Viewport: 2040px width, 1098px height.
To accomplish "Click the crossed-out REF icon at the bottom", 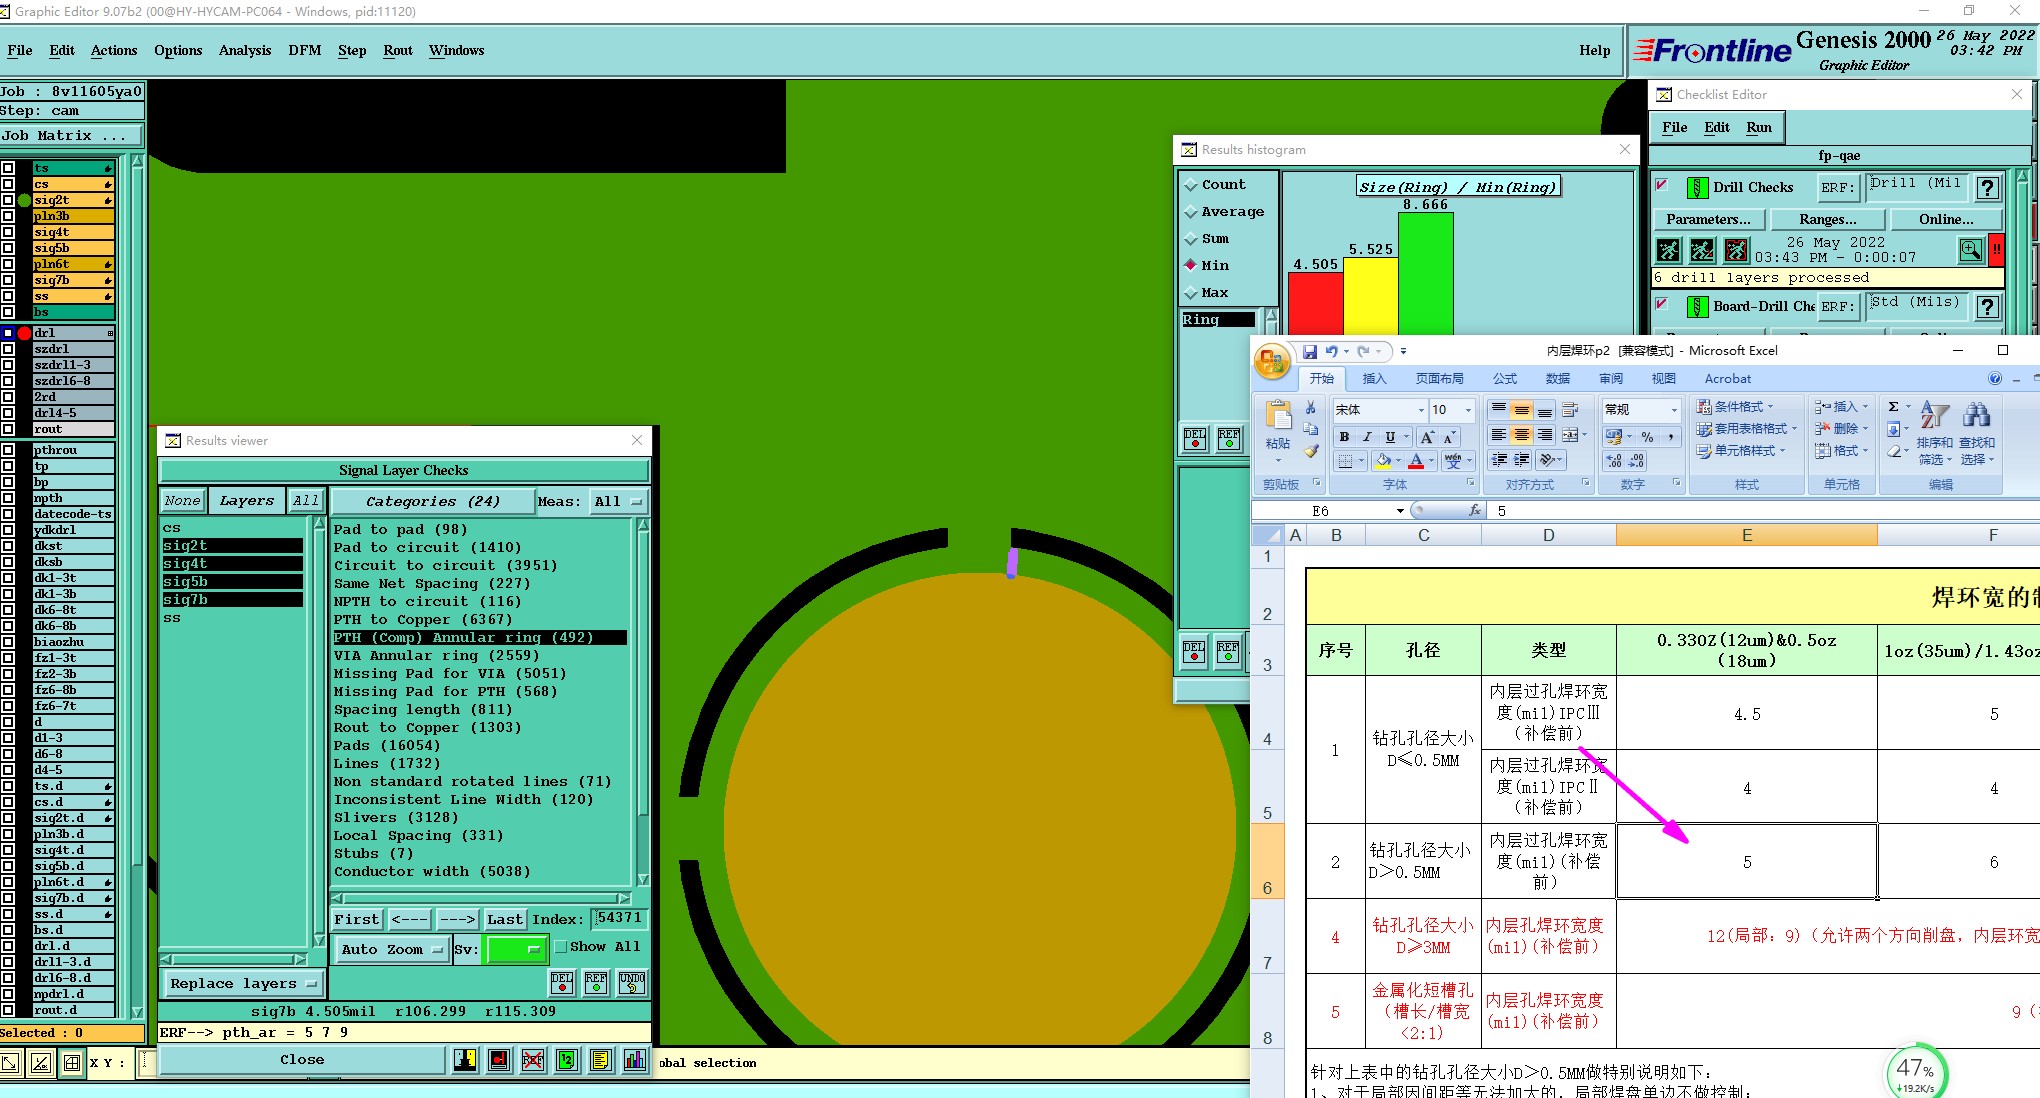I will point(533,1060).
